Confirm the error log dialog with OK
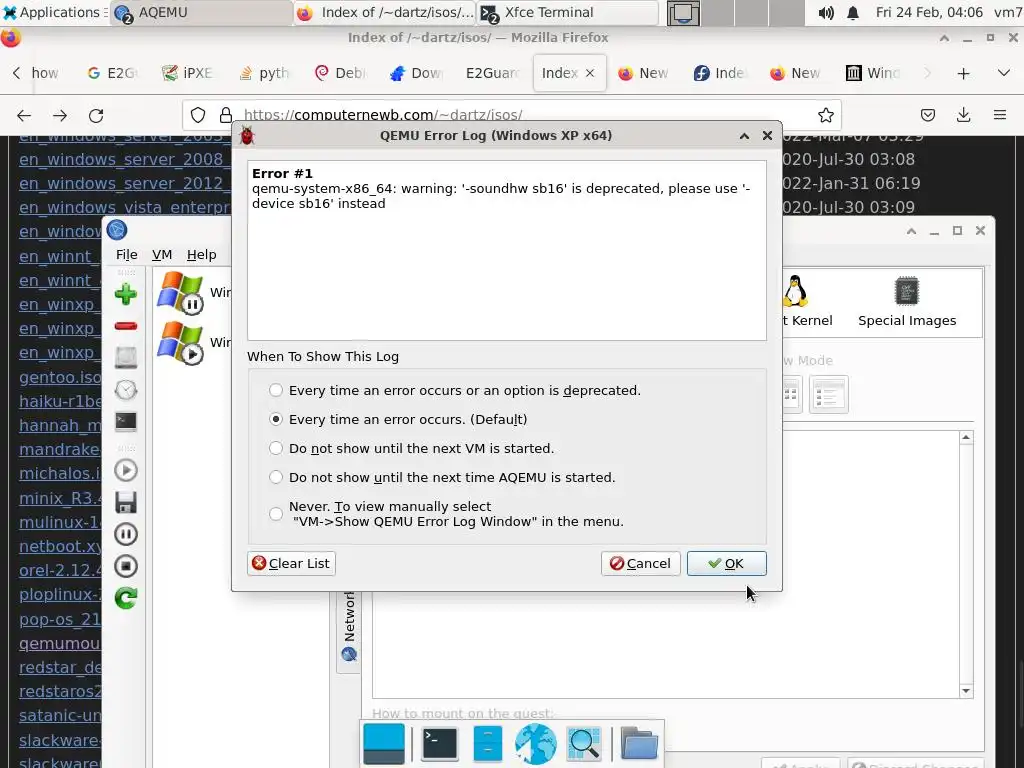The width and height of the screenshot is (1024, 768). [x=726, y=563]
